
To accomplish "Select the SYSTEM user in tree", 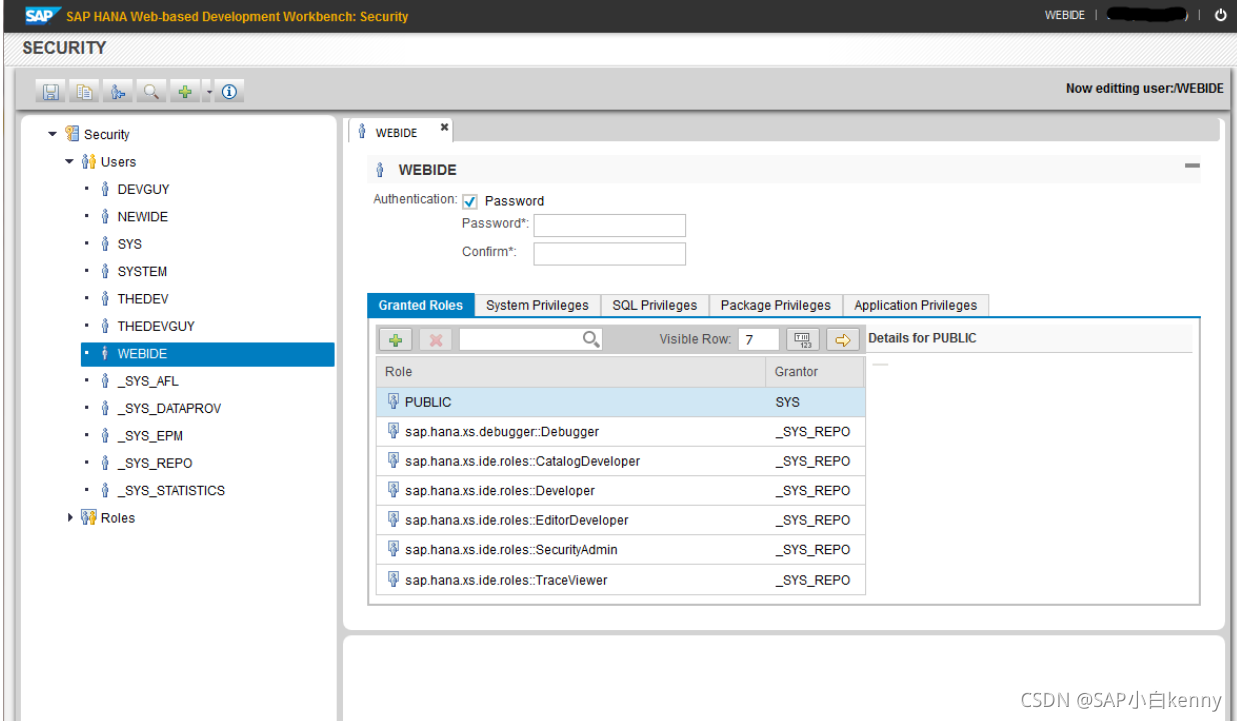I will click(142, 272).
